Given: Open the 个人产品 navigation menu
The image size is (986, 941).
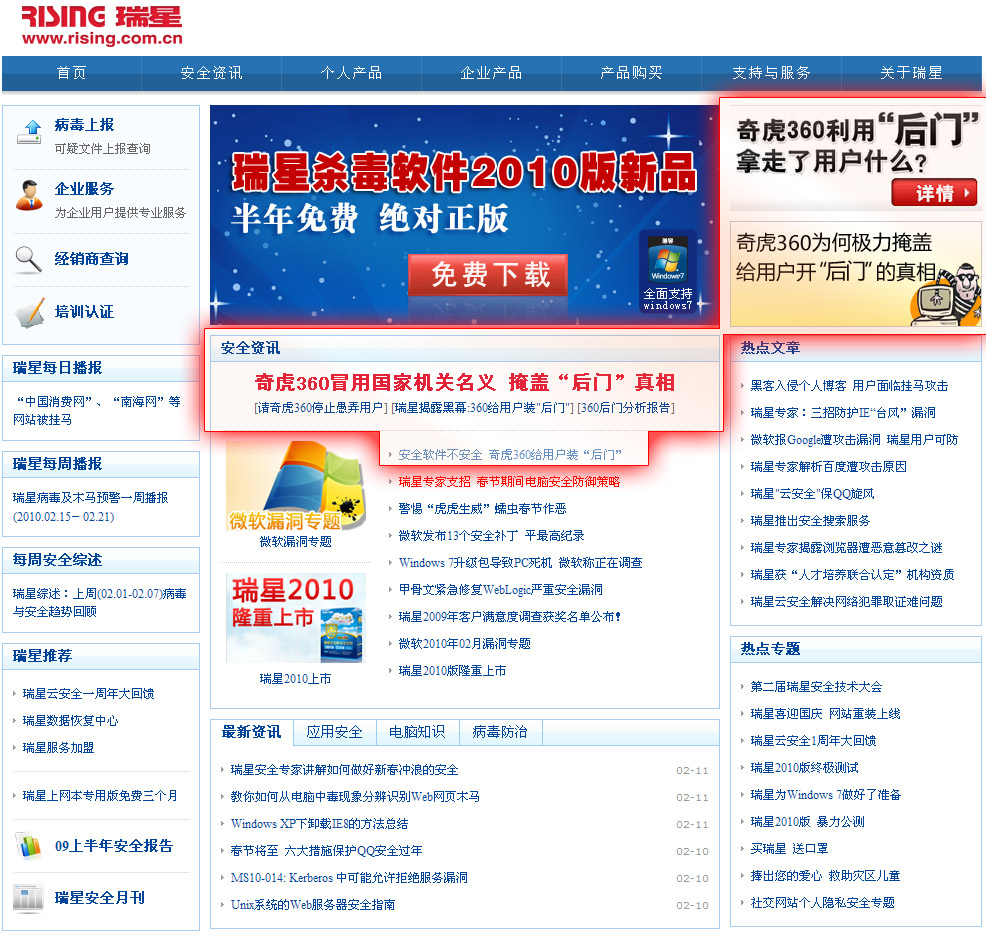Looking at the screenshot, I should (x=351, y=73).
